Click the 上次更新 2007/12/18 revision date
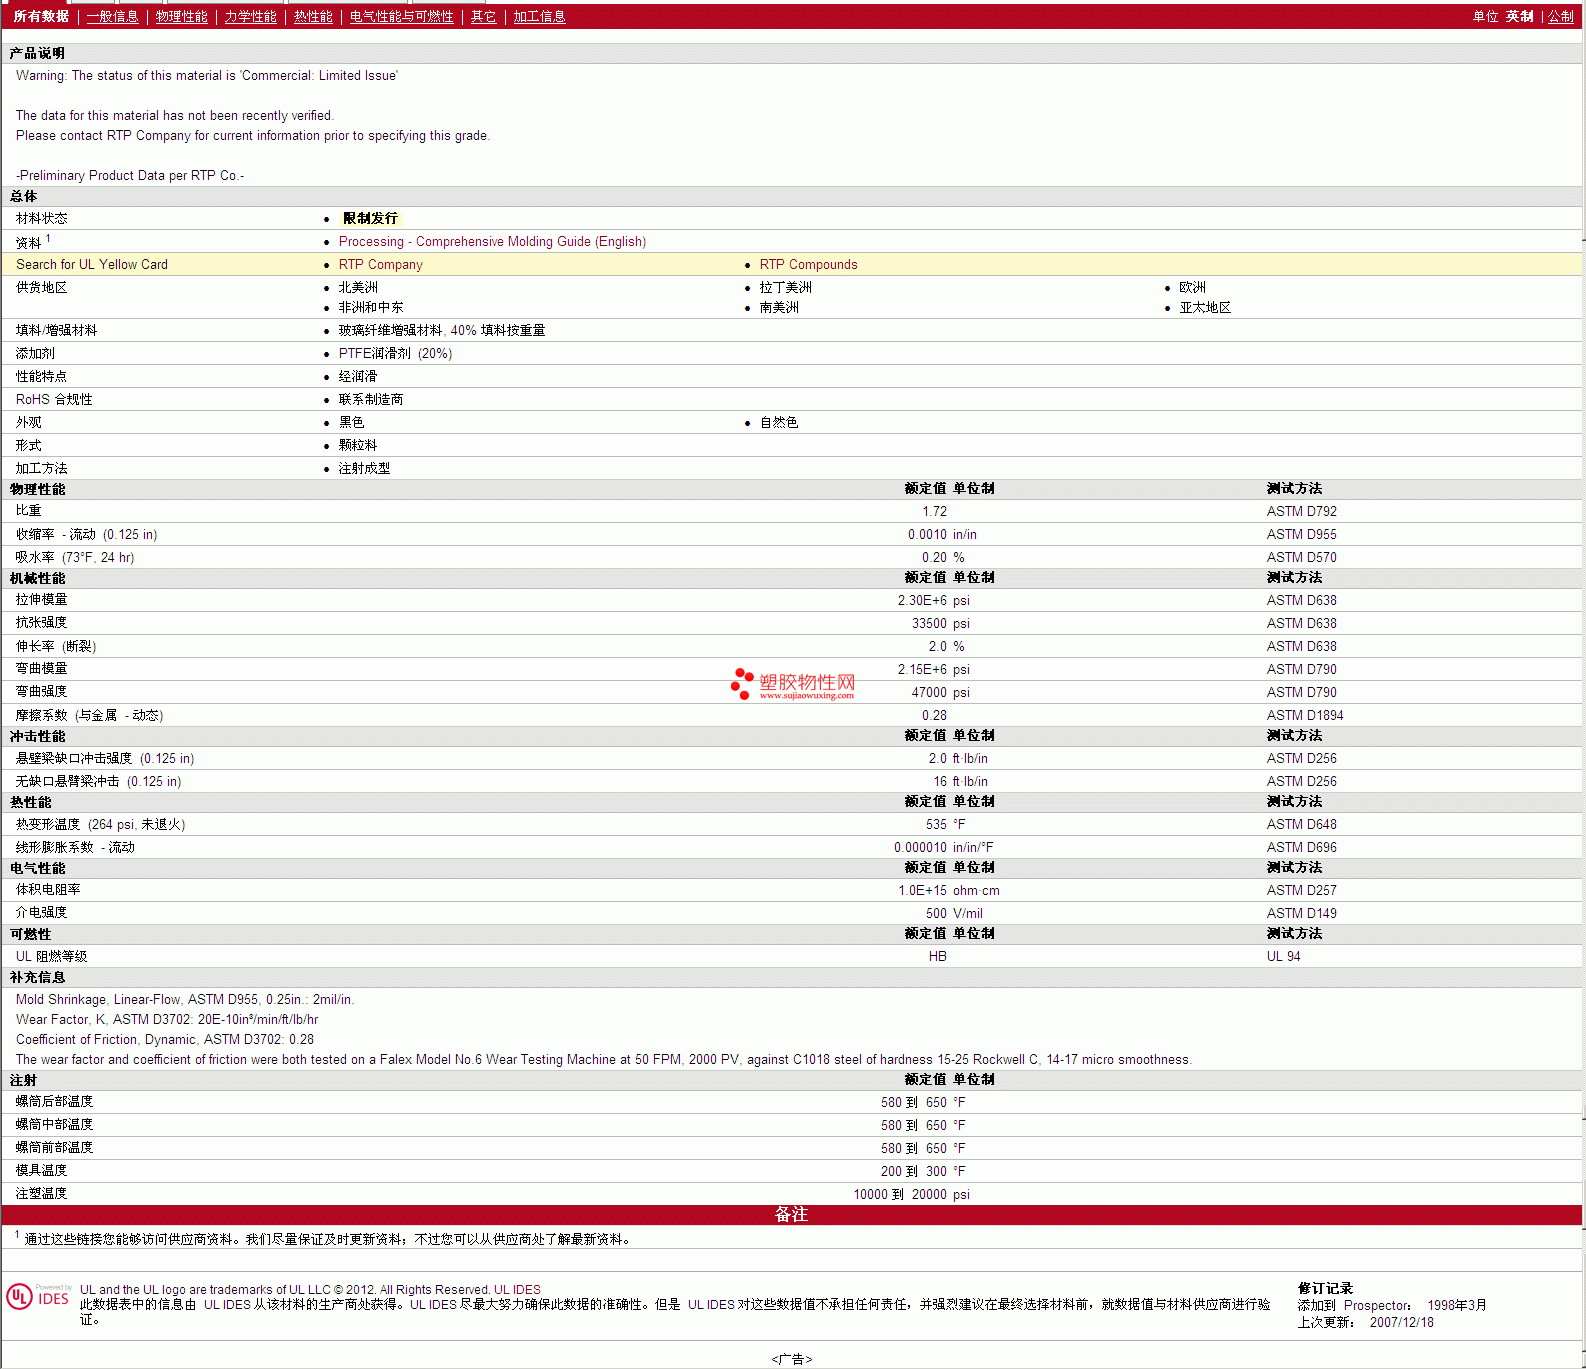1586x1369 pixels. (1365, 1323)
